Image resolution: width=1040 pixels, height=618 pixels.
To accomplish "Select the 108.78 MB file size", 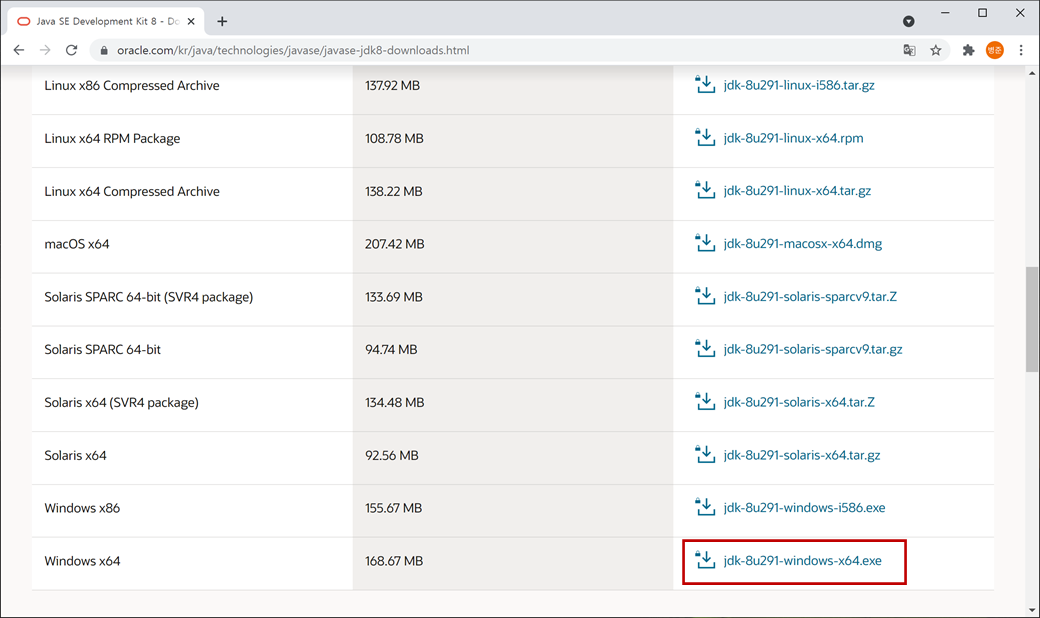I will pos(394,139).
